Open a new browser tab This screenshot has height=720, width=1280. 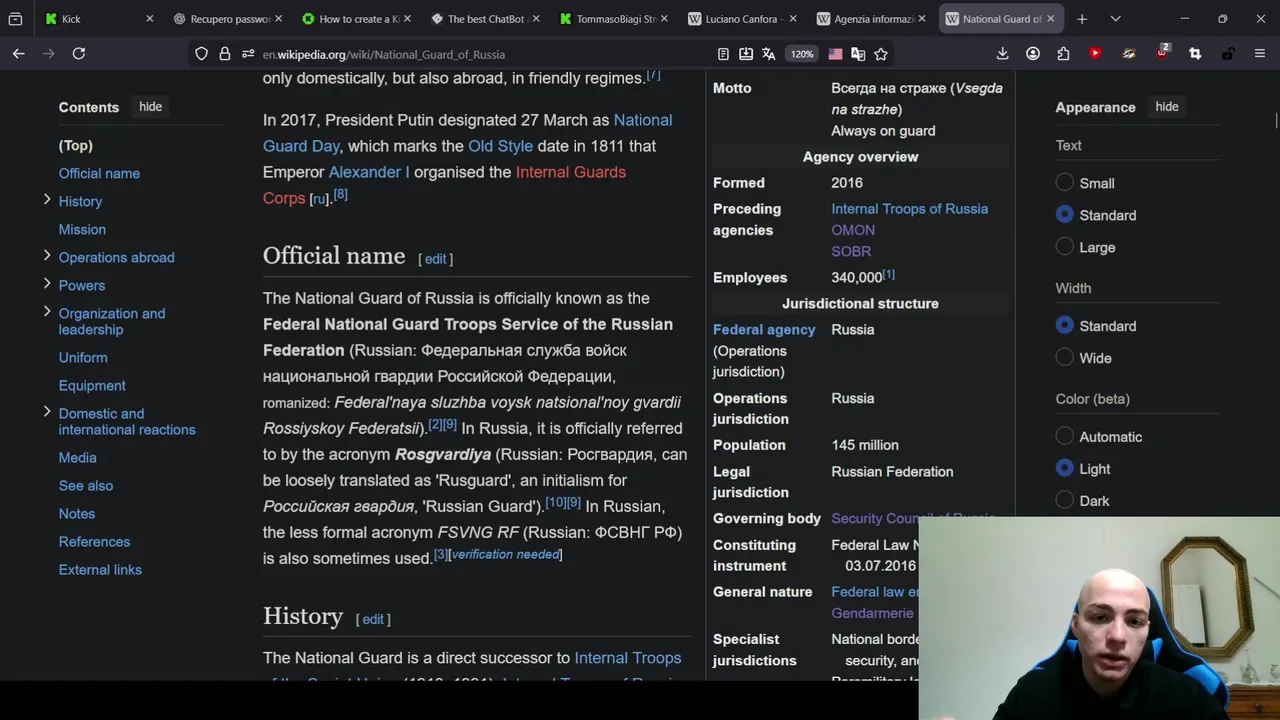1082,19
